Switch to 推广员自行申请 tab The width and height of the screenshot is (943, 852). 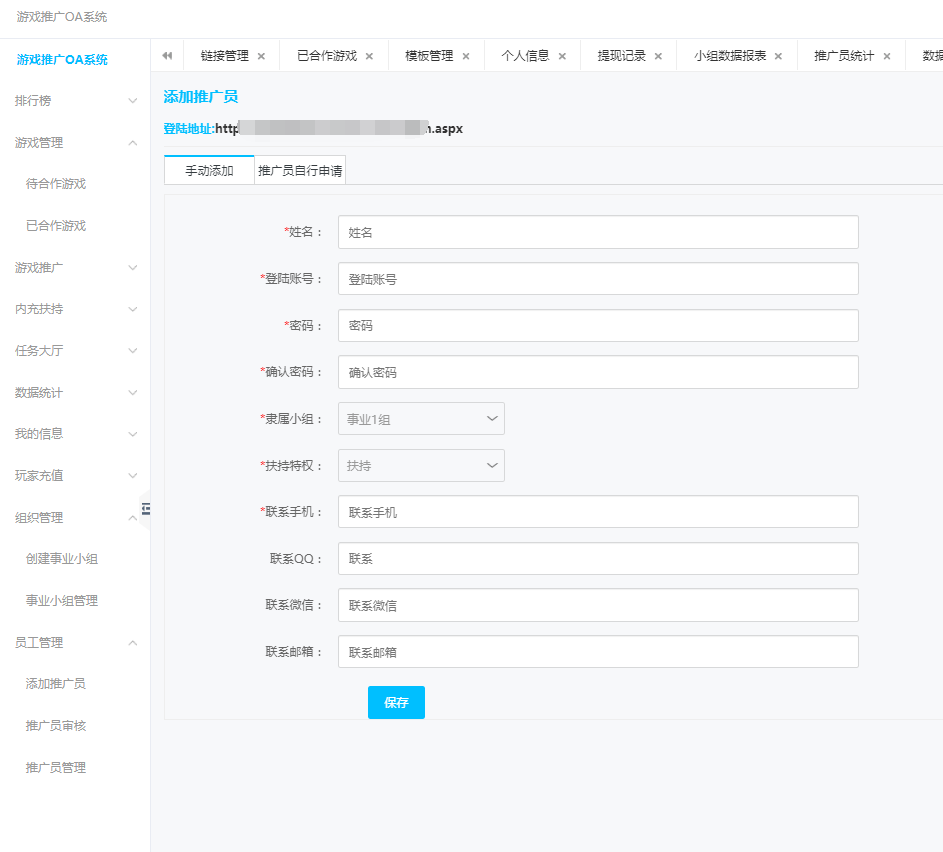tap(300, 171)
